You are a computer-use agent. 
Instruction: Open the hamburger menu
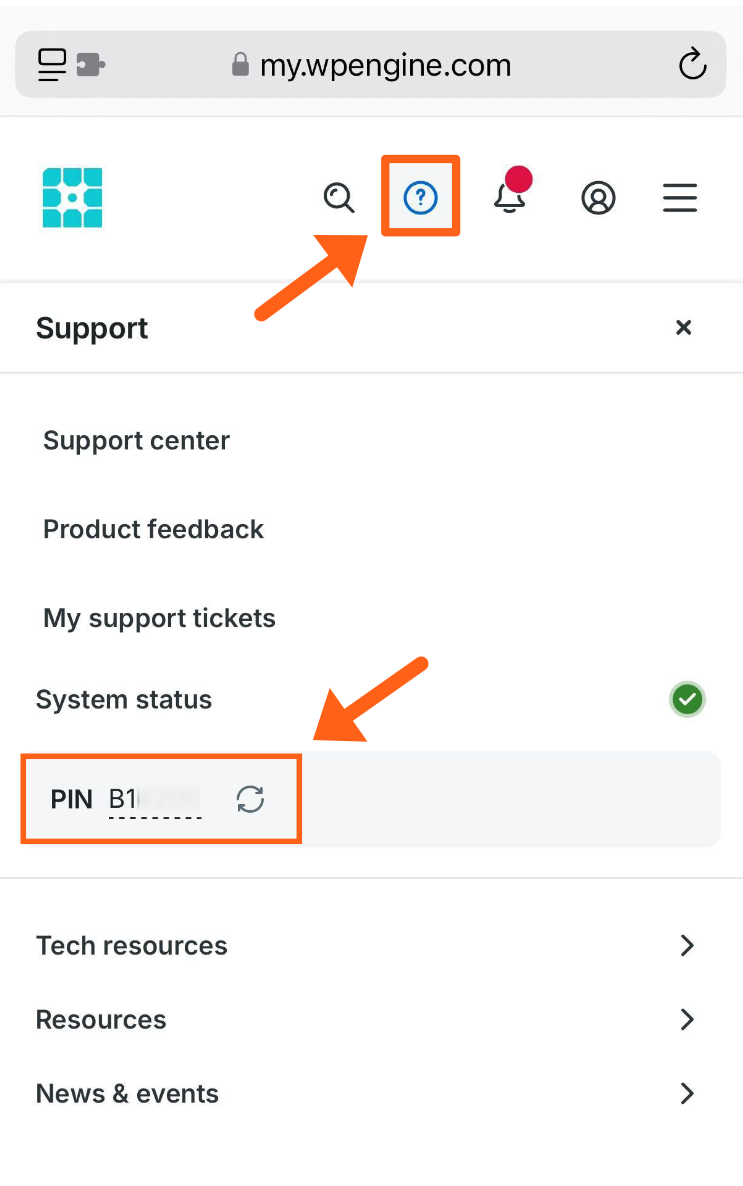click(680, 198)
